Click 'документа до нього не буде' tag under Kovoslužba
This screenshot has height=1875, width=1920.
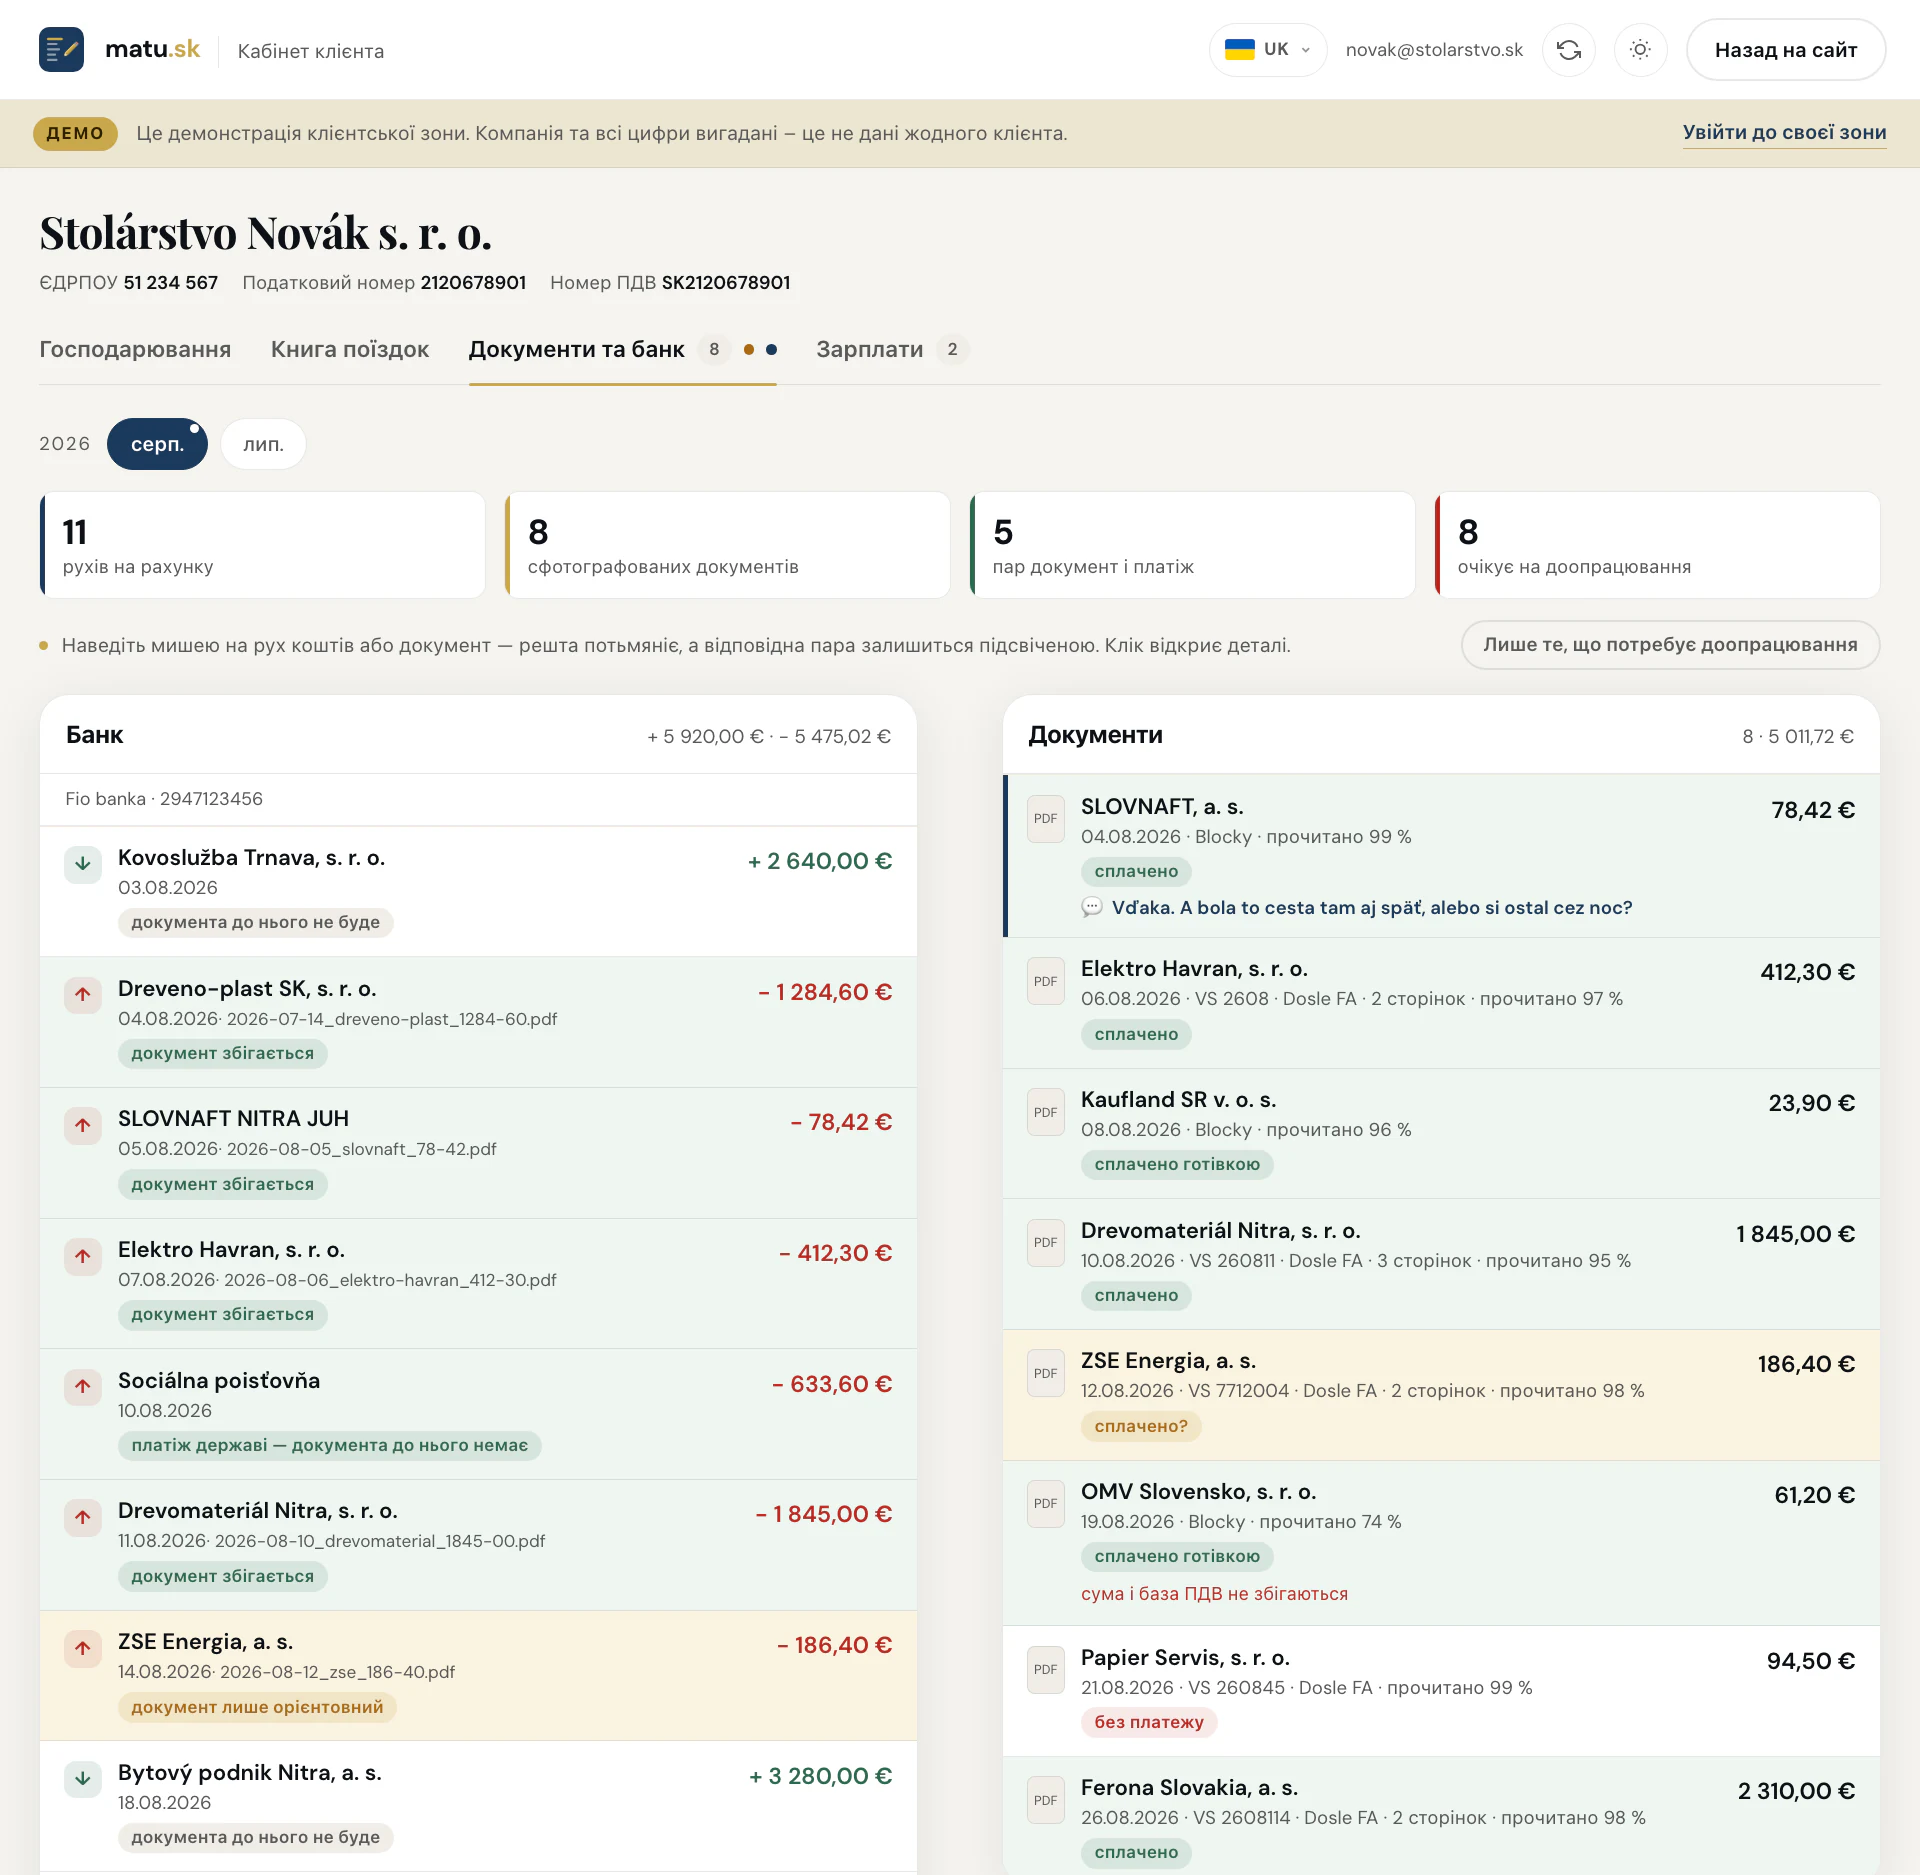point(255,922)
